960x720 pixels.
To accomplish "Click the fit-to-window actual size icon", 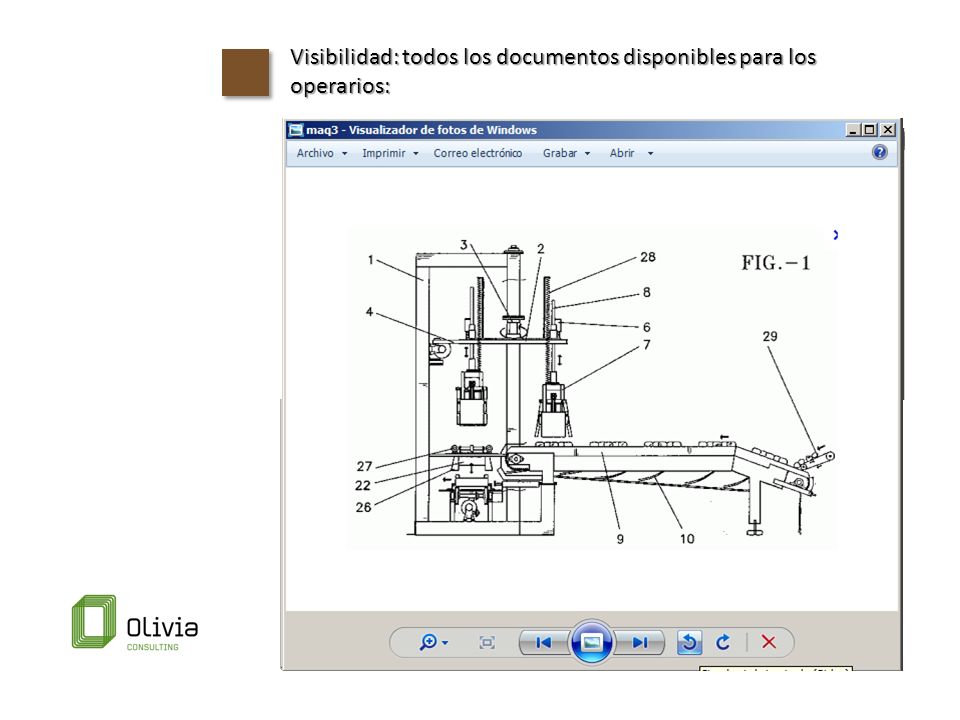I will point(487,642).
